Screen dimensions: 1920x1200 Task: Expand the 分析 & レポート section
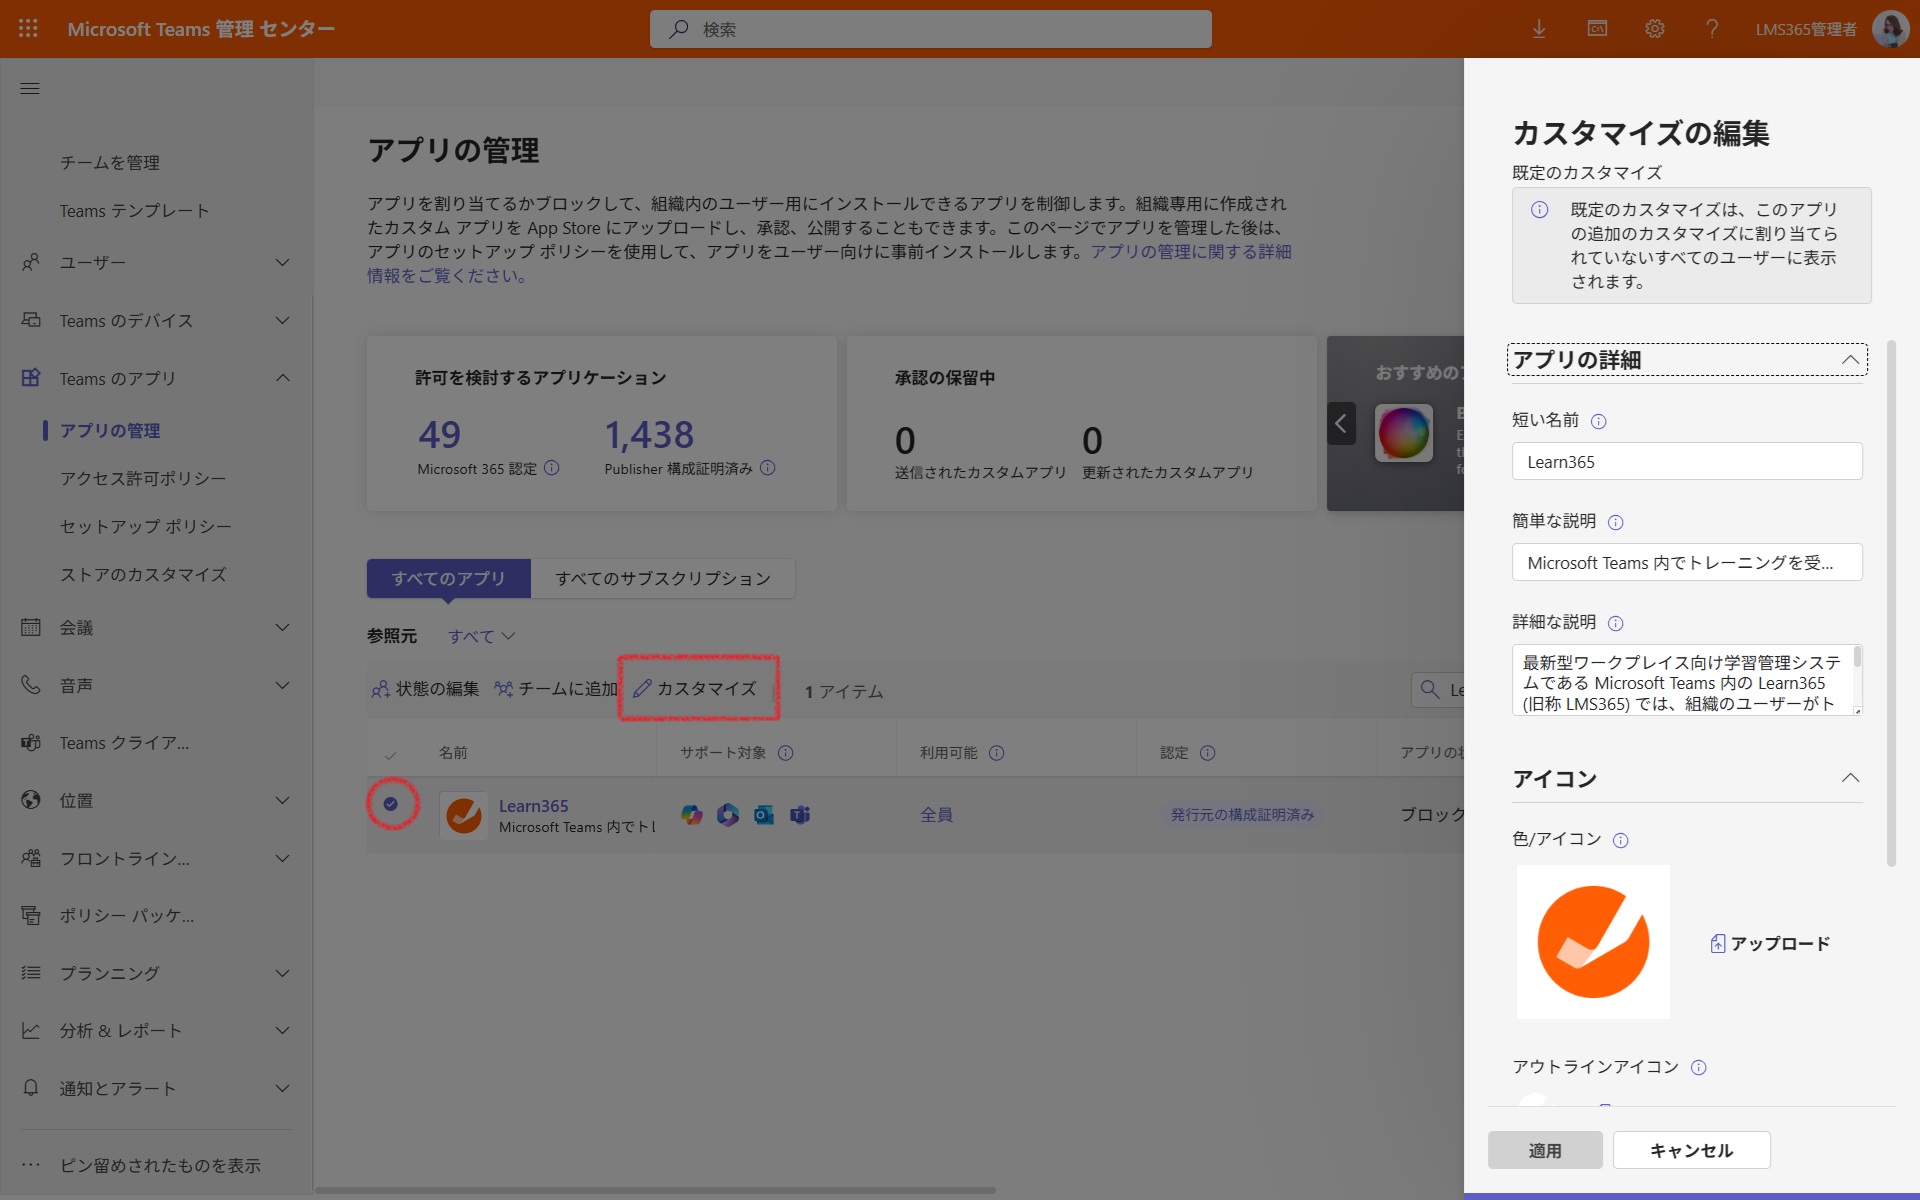tap(283, 1031)
